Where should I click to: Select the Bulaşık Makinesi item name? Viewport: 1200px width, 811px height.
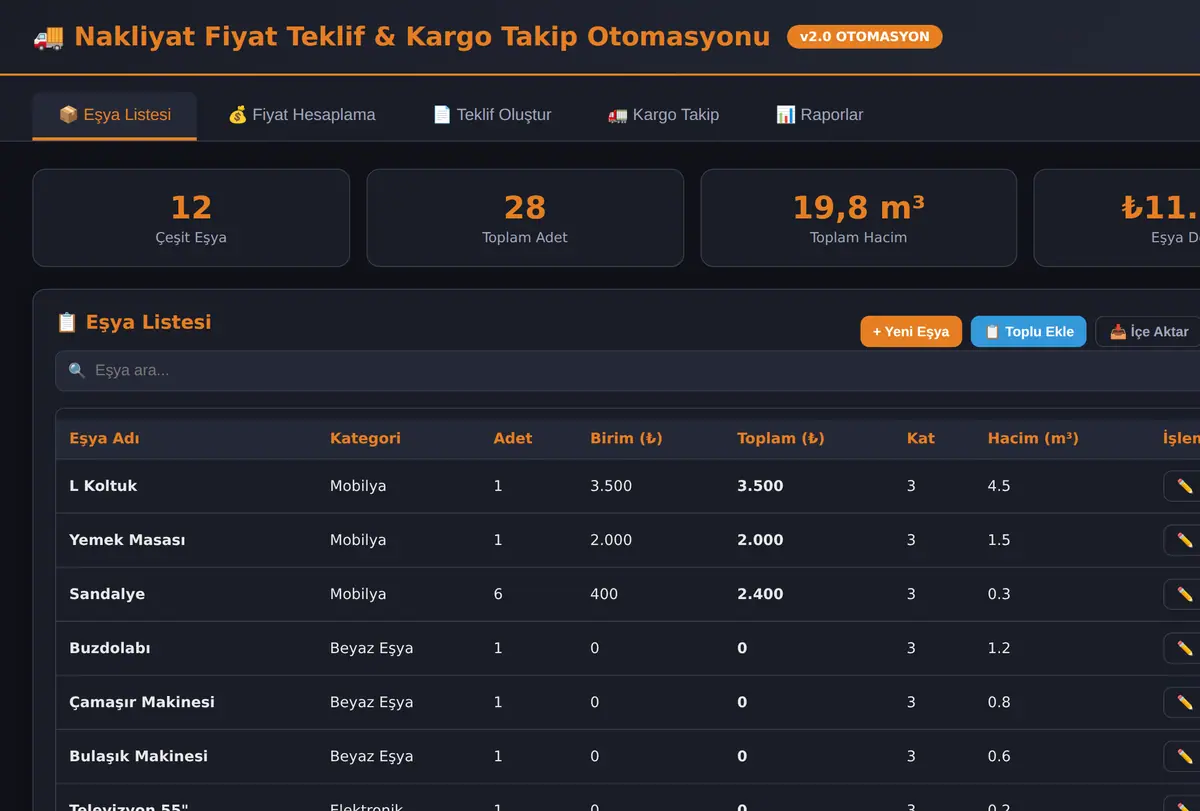coord(138,756)
